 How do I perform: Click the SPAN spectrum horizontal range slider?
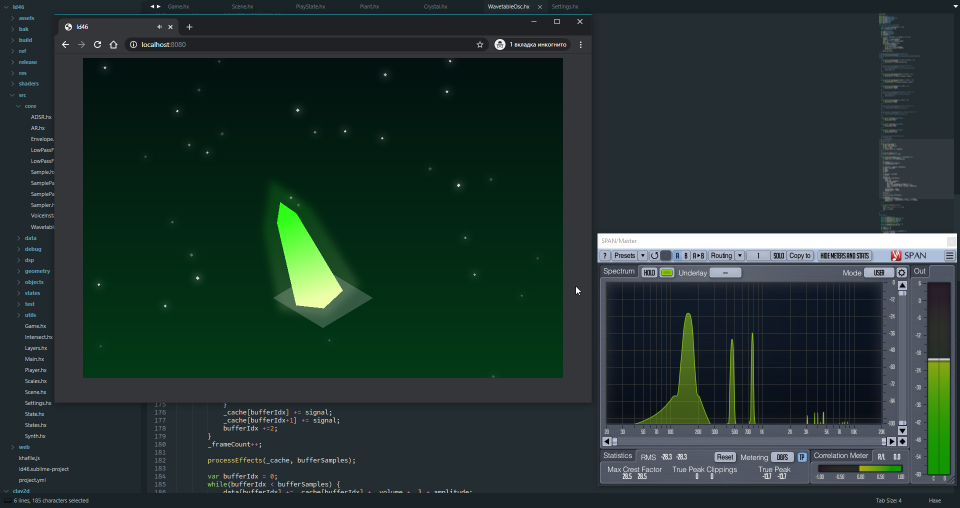749,441
